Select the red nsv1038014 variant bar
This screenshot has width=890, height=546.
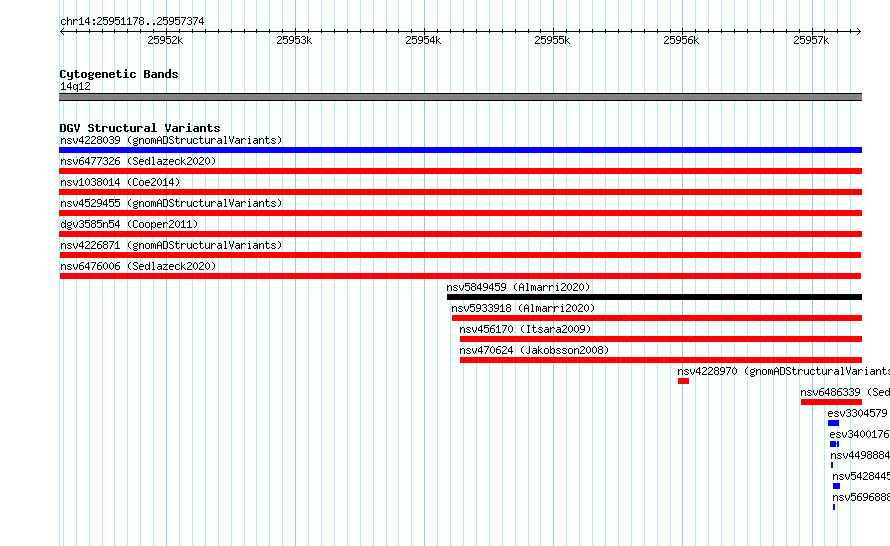[460, 192]
